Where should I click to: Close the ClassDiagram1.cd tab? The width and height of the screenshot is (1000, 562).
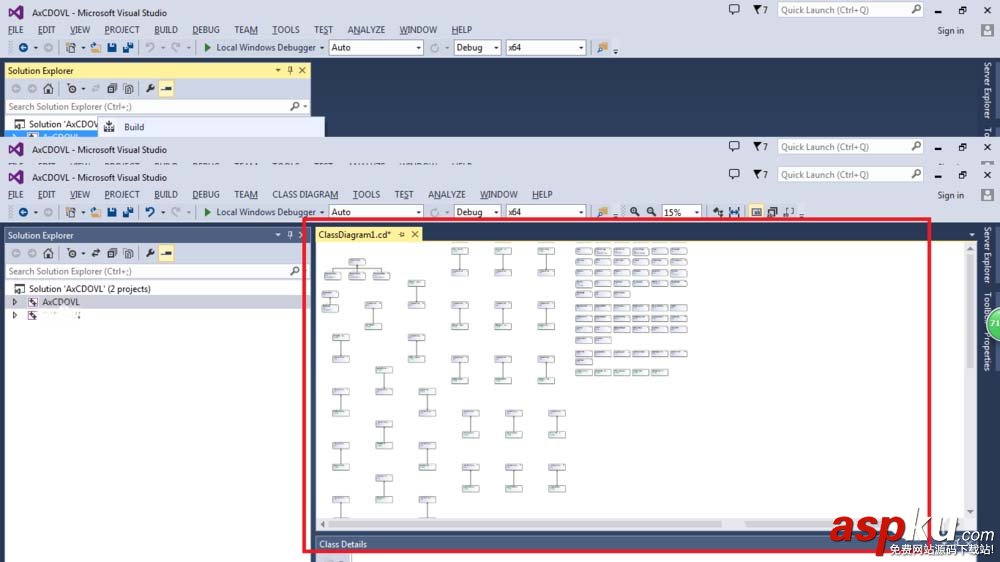(415, 235)
